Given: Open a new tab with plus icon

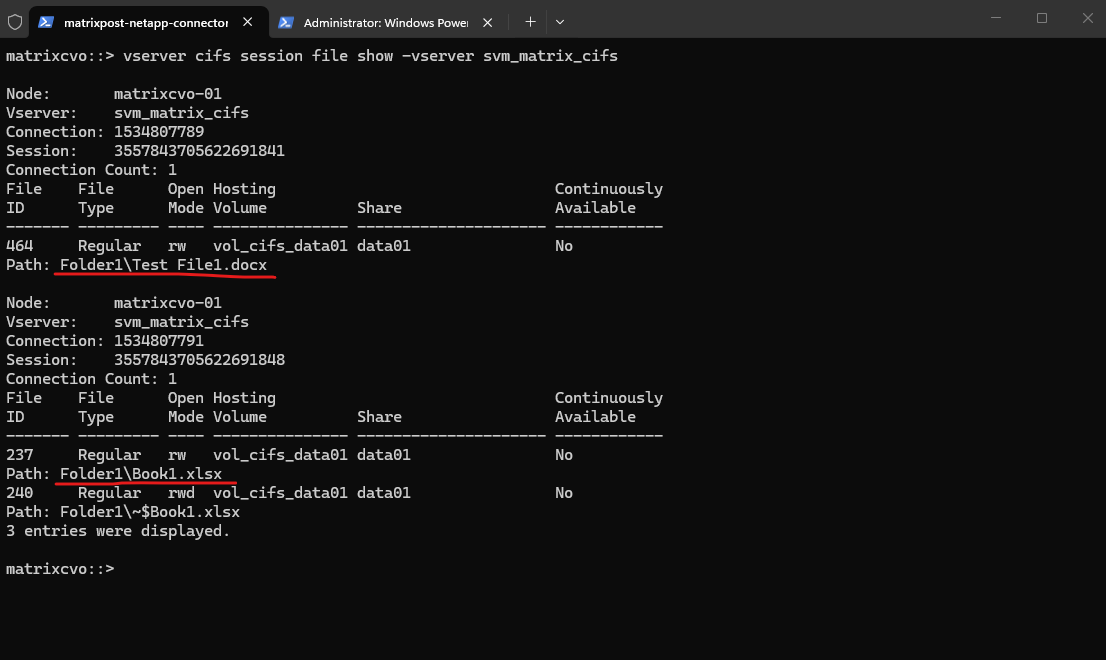Looking at the screenshot, I should click(x=530, y=21).
